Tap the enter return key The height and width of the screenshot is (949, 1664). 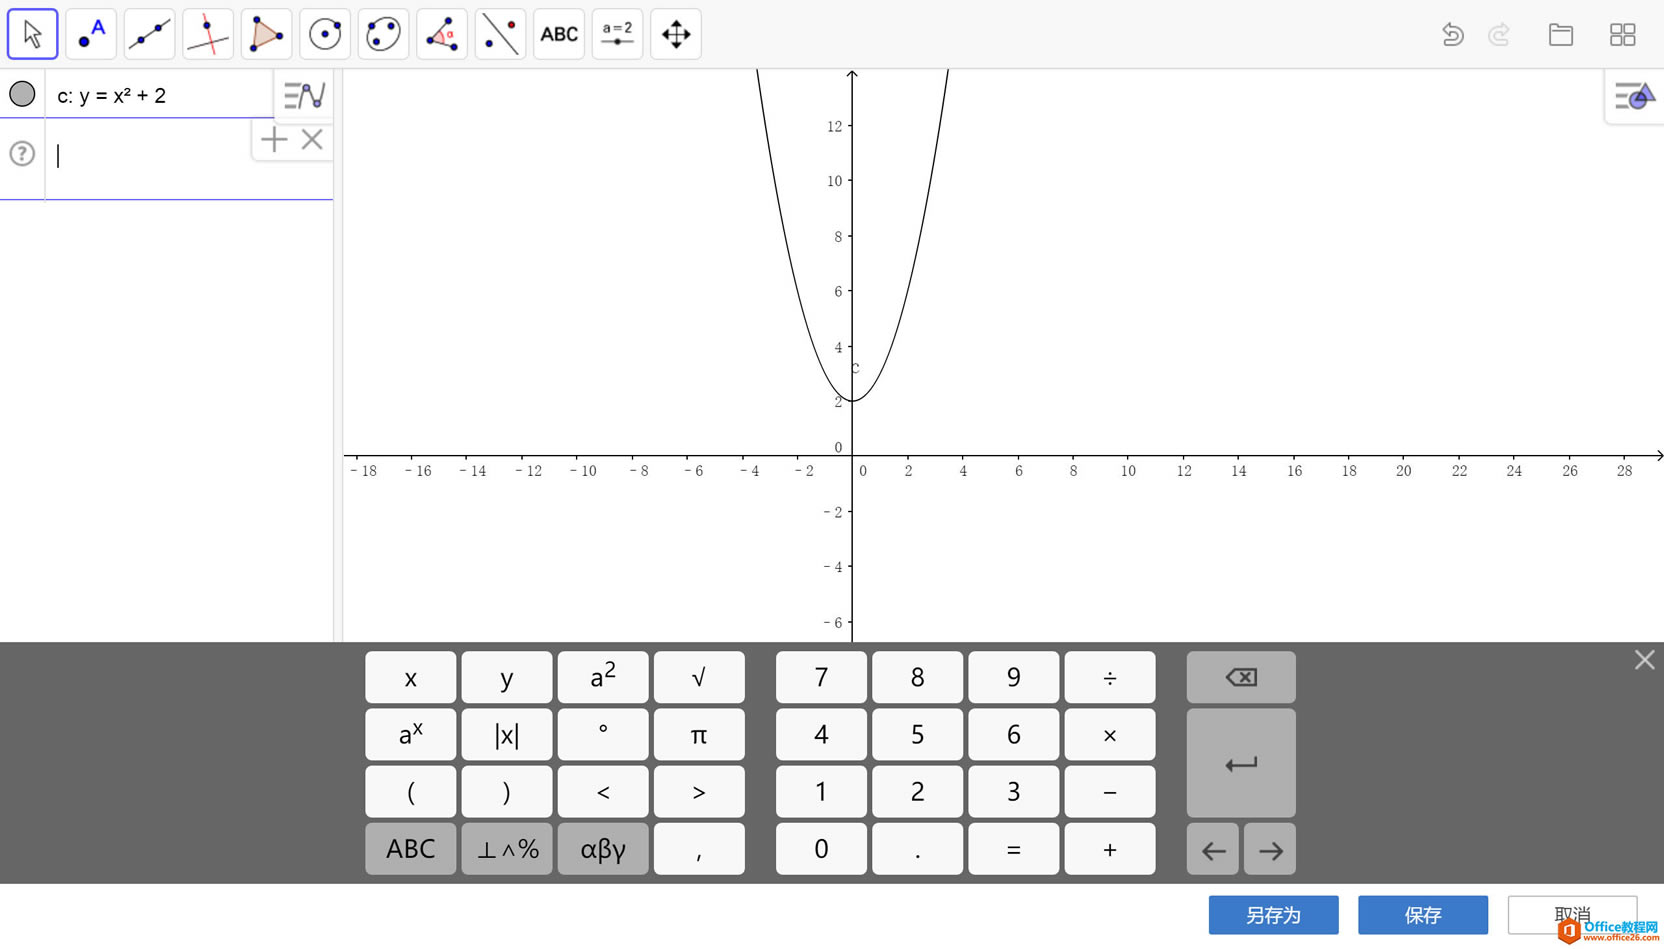(1241, 763)
